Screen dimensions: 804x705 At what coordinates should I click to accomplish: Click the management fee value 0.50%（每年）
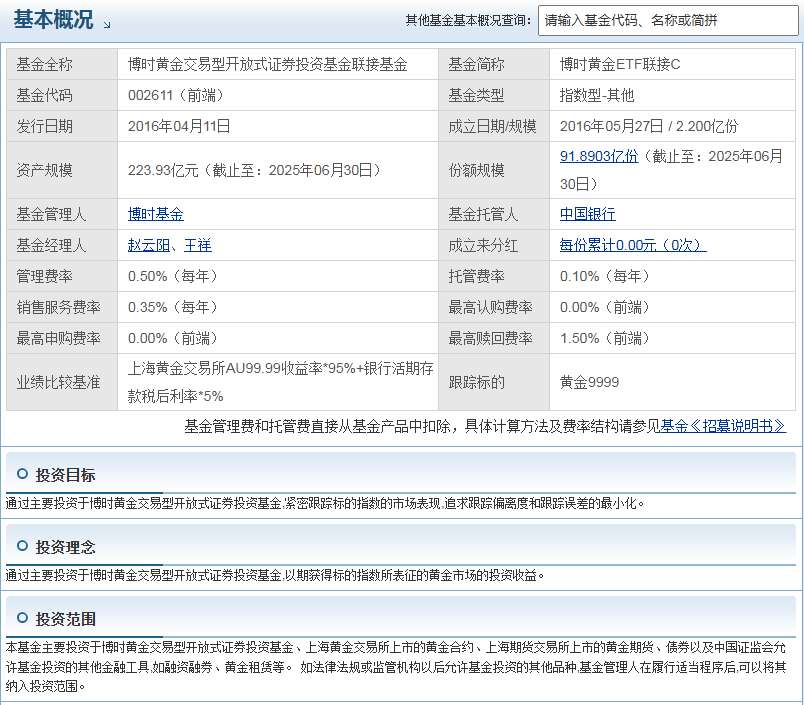click(x=173, y=277)
